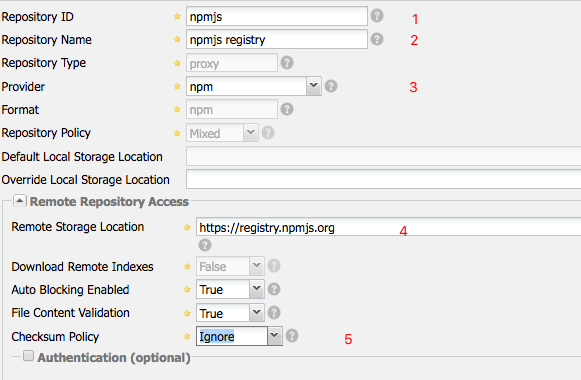Open Checksum Policy dropdown arrow
The width and height of the screenshot is (581, 380).
tap(275, 336)
